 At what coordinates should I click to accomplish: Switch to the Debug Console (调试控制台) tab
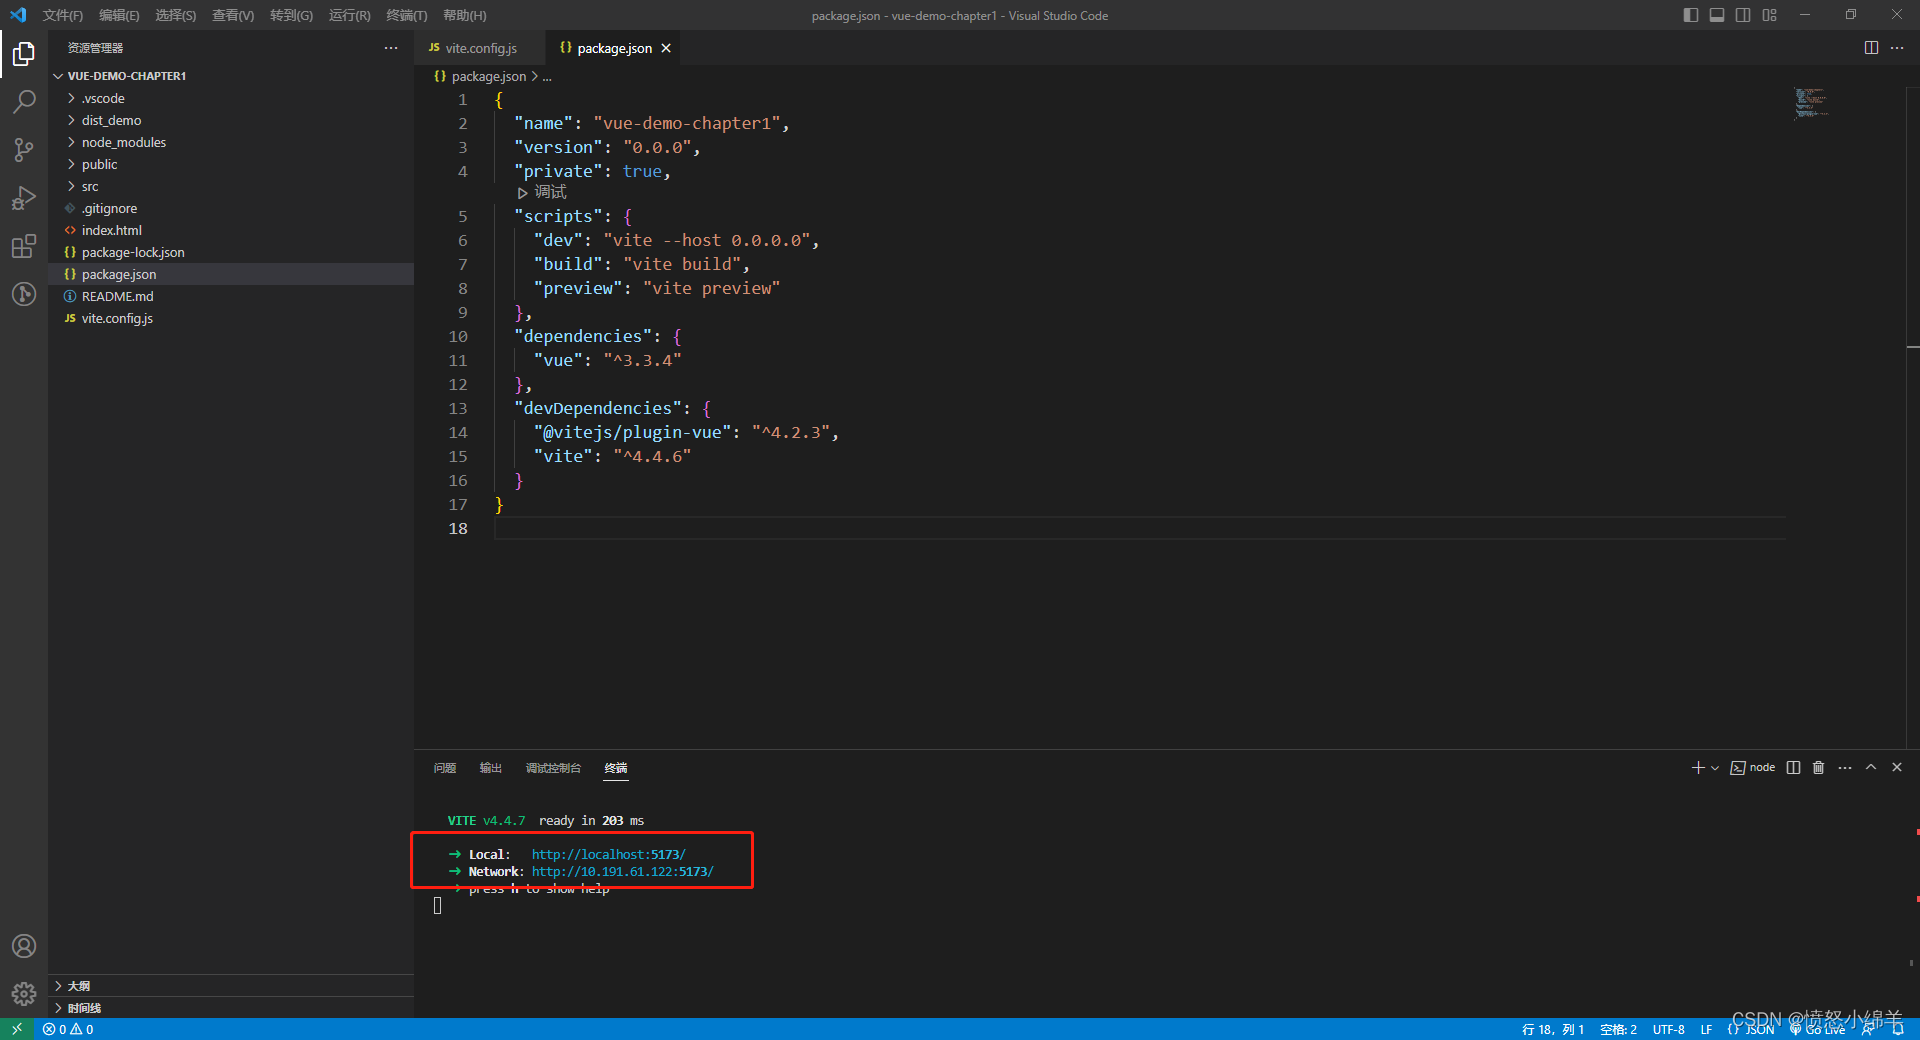[x=553, y=768]
